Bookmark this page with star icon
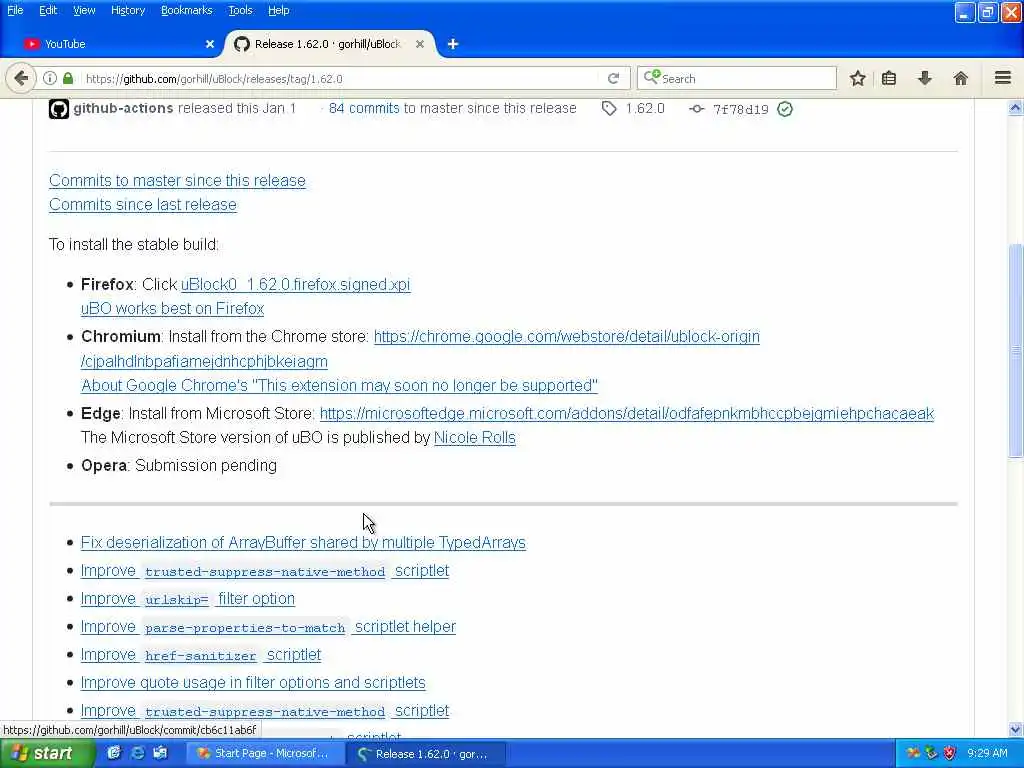Viewport: 1024px width, 768px height. click(x=857, y=78)
